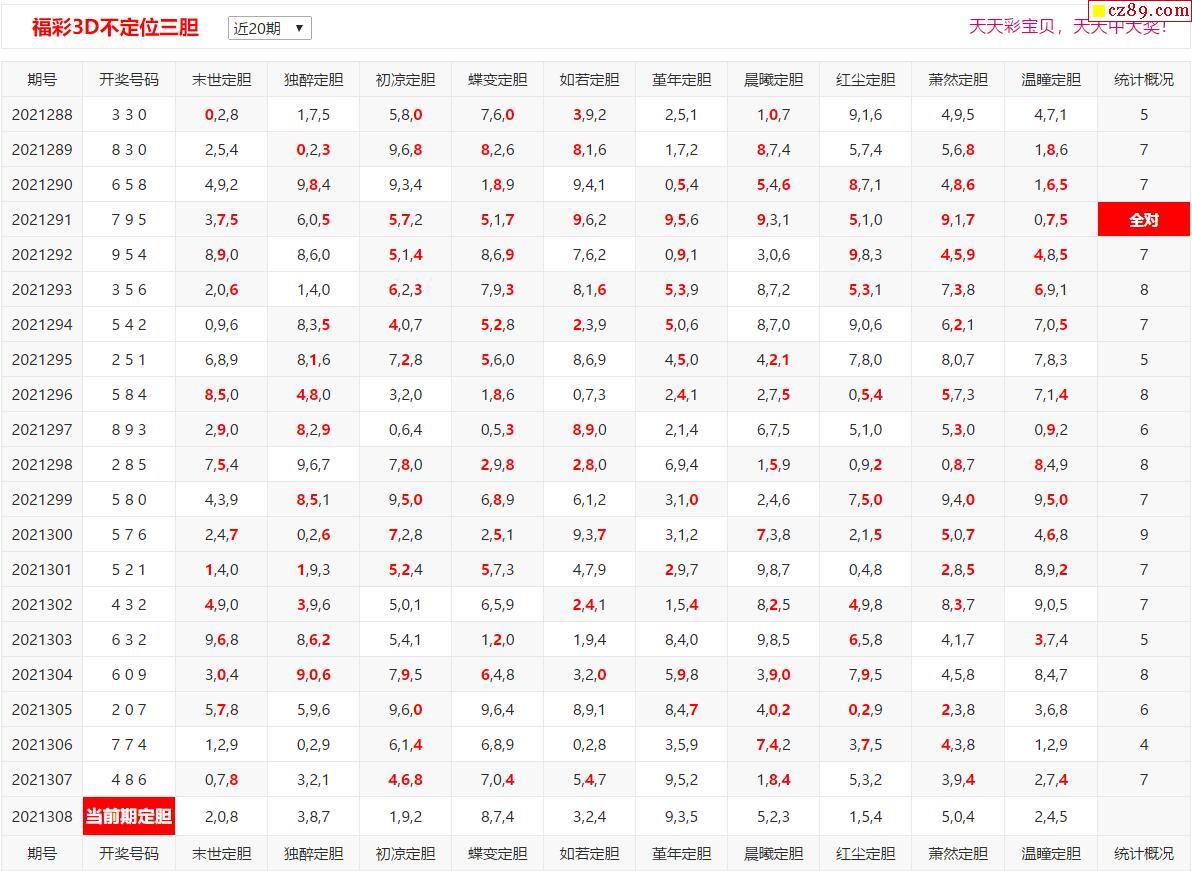This screenshot has height=871, width=1192.
Task: Select the top 蝶变定胆 column header
Action: click(x=497, y=80)
